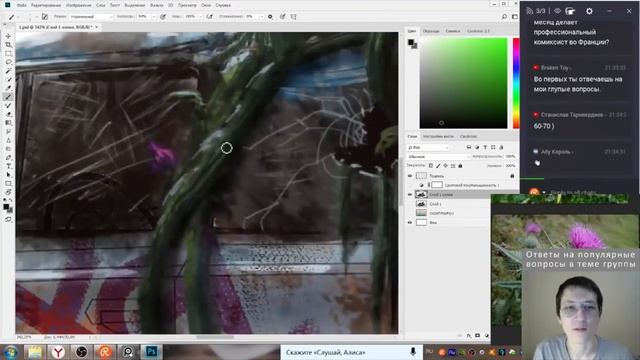640x360 pixels.
Task: Click the layer fill 100% field
Action: 510,166
